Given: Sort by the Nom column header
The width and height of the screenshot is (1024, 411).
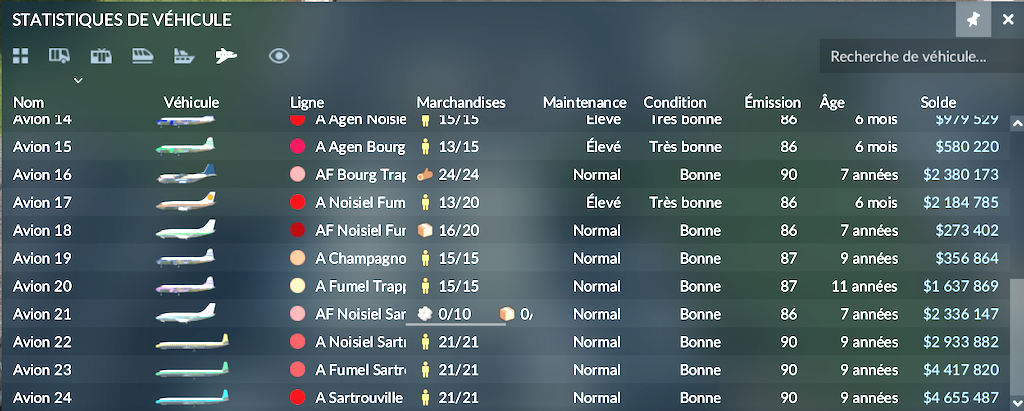Looking at the screenshot, I should coord(28,102).
